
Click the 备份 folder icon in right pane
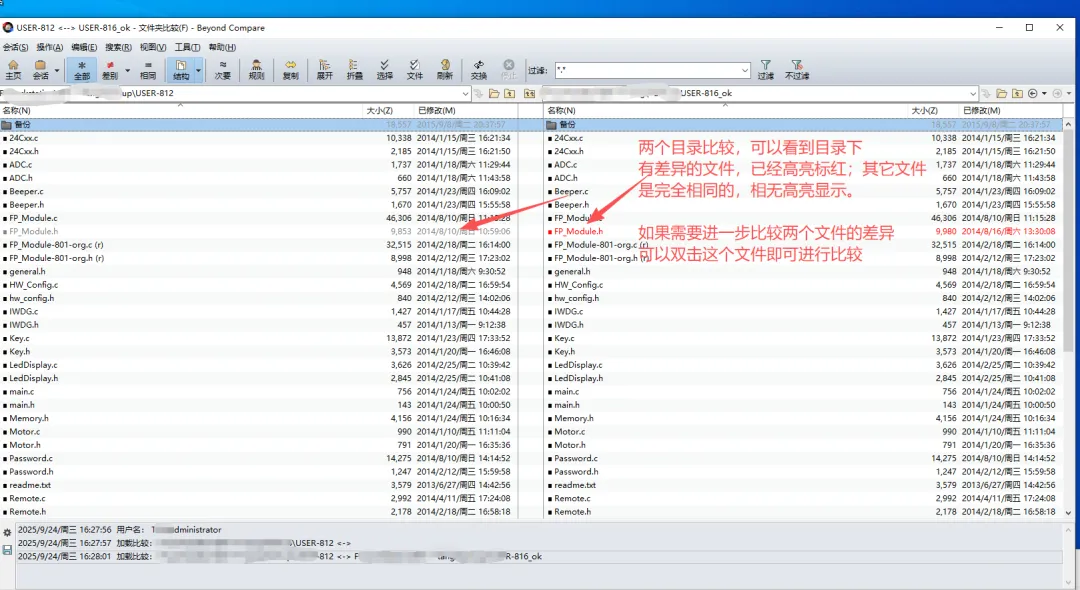551,125
